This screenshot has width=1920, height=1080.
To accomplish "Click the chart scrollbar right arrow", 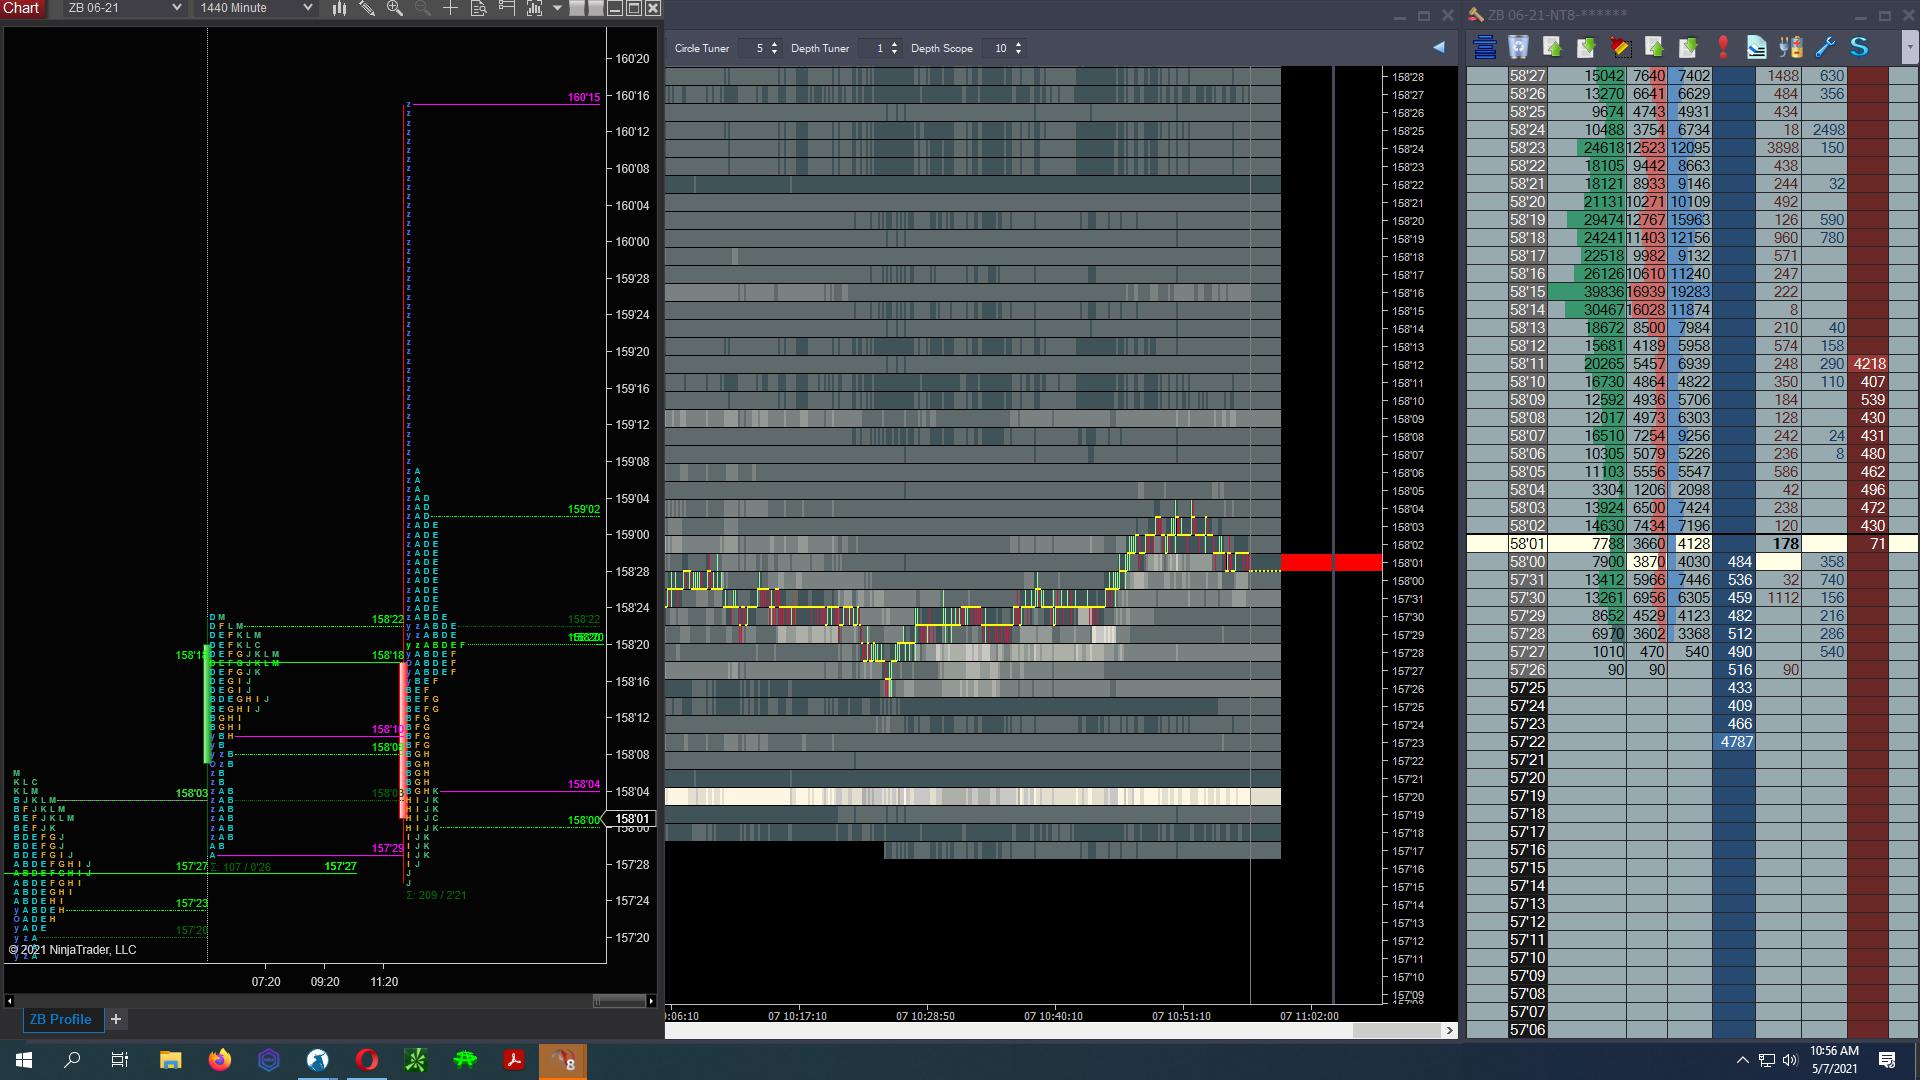I will [651, 1000].
